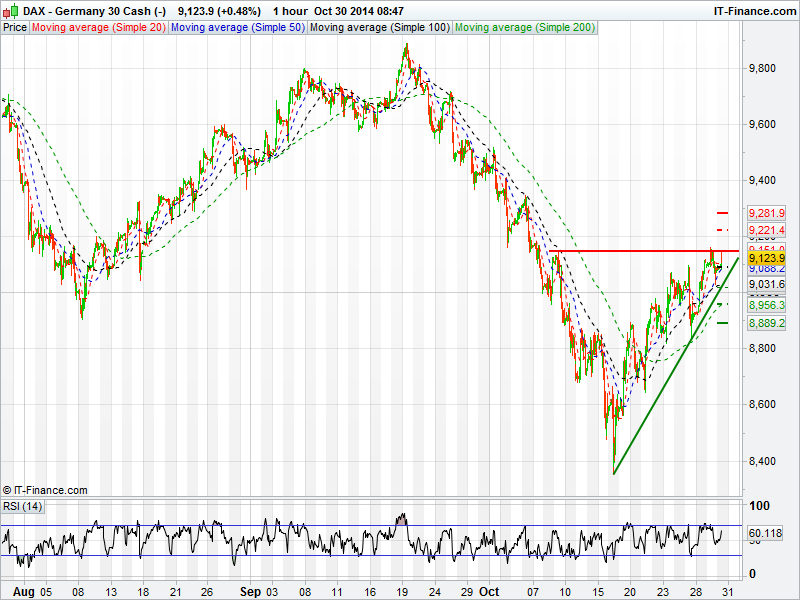The width and height of the screenshot is (800, 600).
Task: Click the 9,031.6 price level label
Action: click(766, 284)
